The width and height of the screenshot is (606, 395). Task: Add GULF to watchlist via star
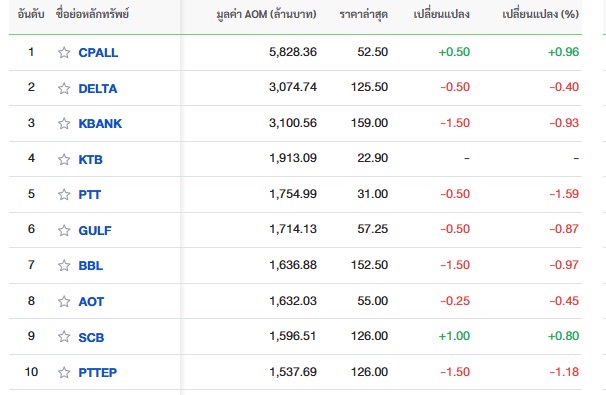pyautogui.click(x=64, y=230)
